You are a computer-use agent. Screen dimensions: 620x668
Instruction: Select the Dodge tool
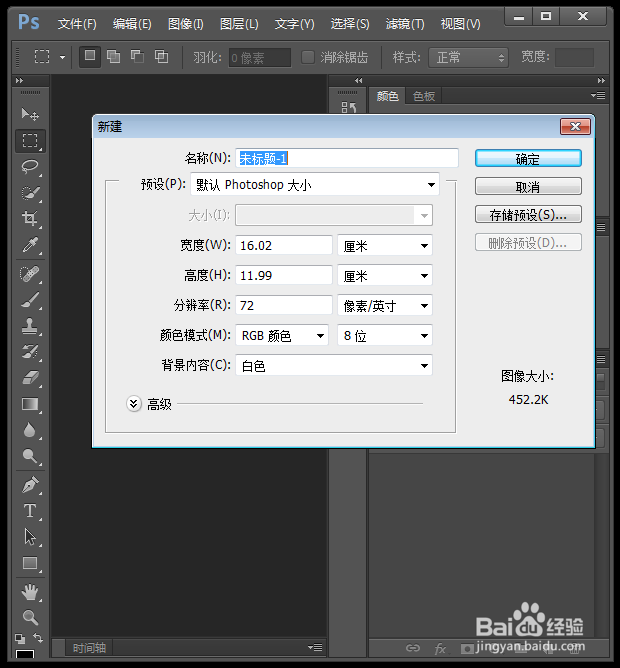coord(30,456)
